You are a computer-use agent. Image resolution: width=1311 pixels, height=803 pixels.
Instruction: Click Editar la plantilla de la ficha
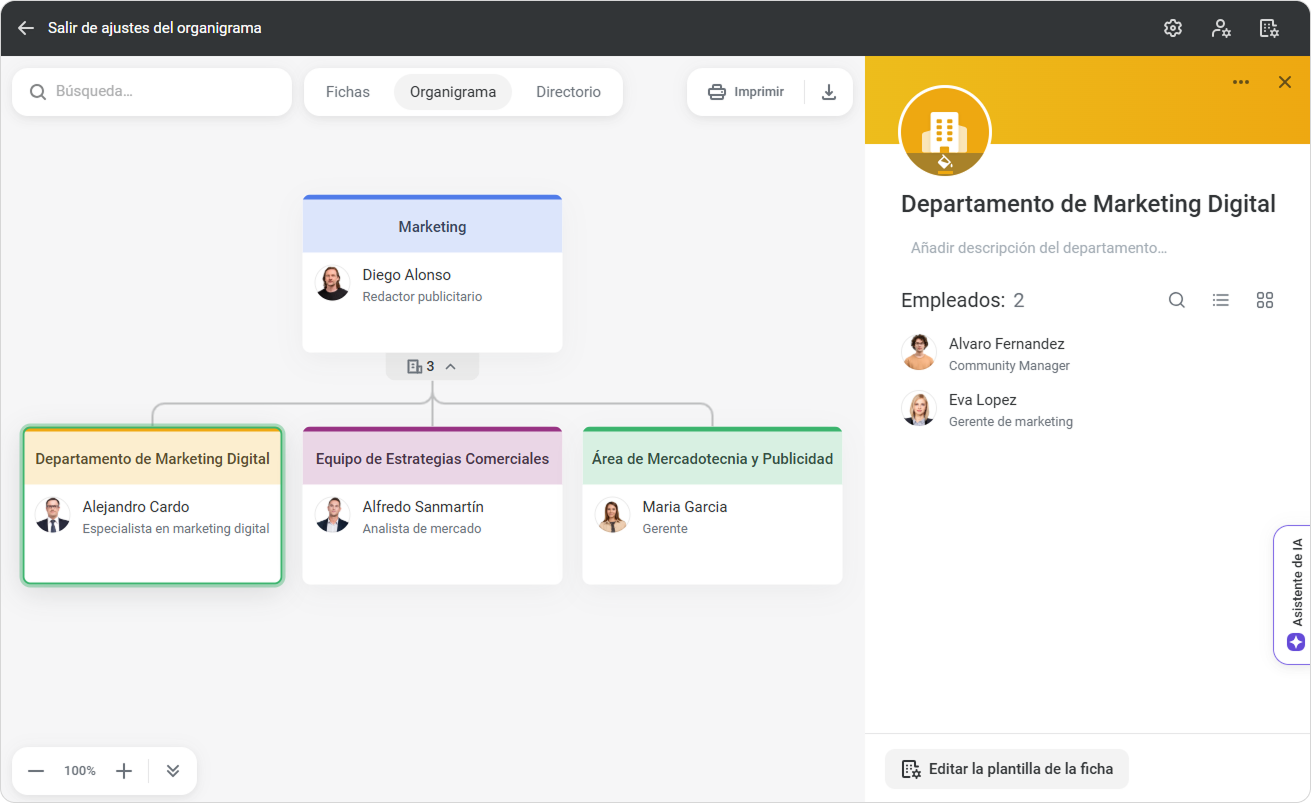[x=1007, y=769]
